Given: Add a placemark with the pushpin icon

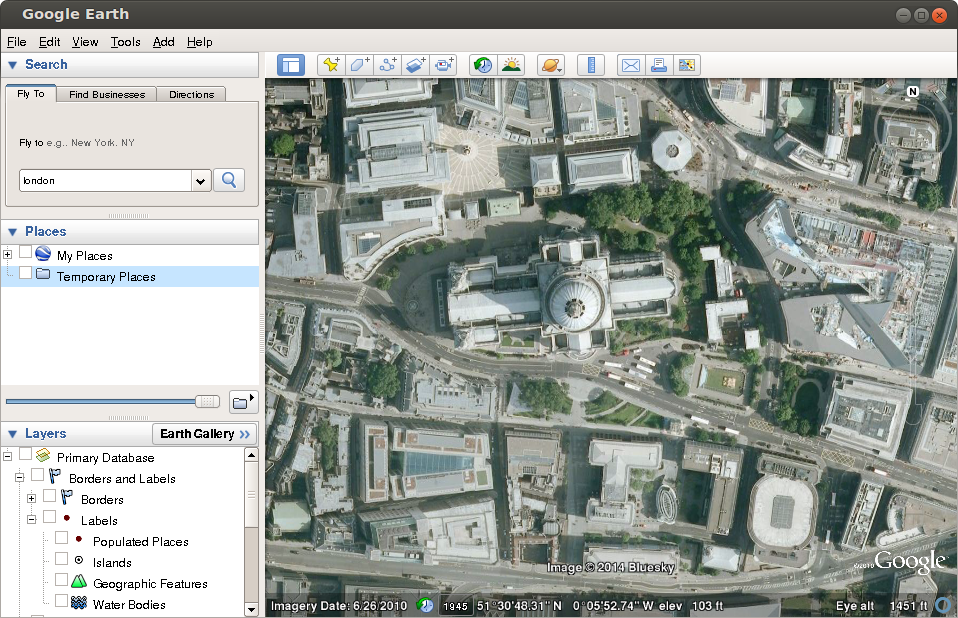Looking at the screenshot, I should (331, 65).
